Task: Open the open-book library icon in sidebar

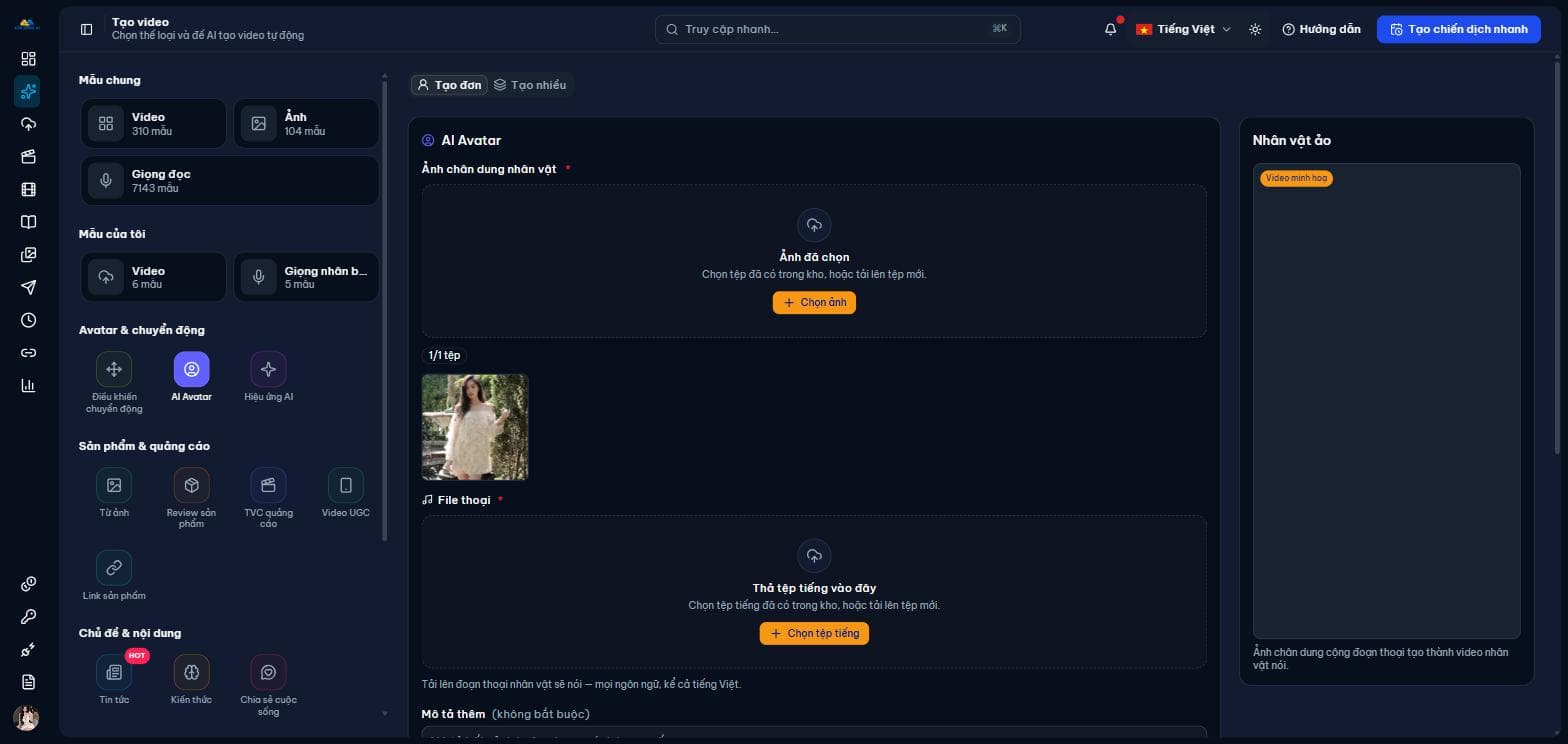Action: (28, 222)
